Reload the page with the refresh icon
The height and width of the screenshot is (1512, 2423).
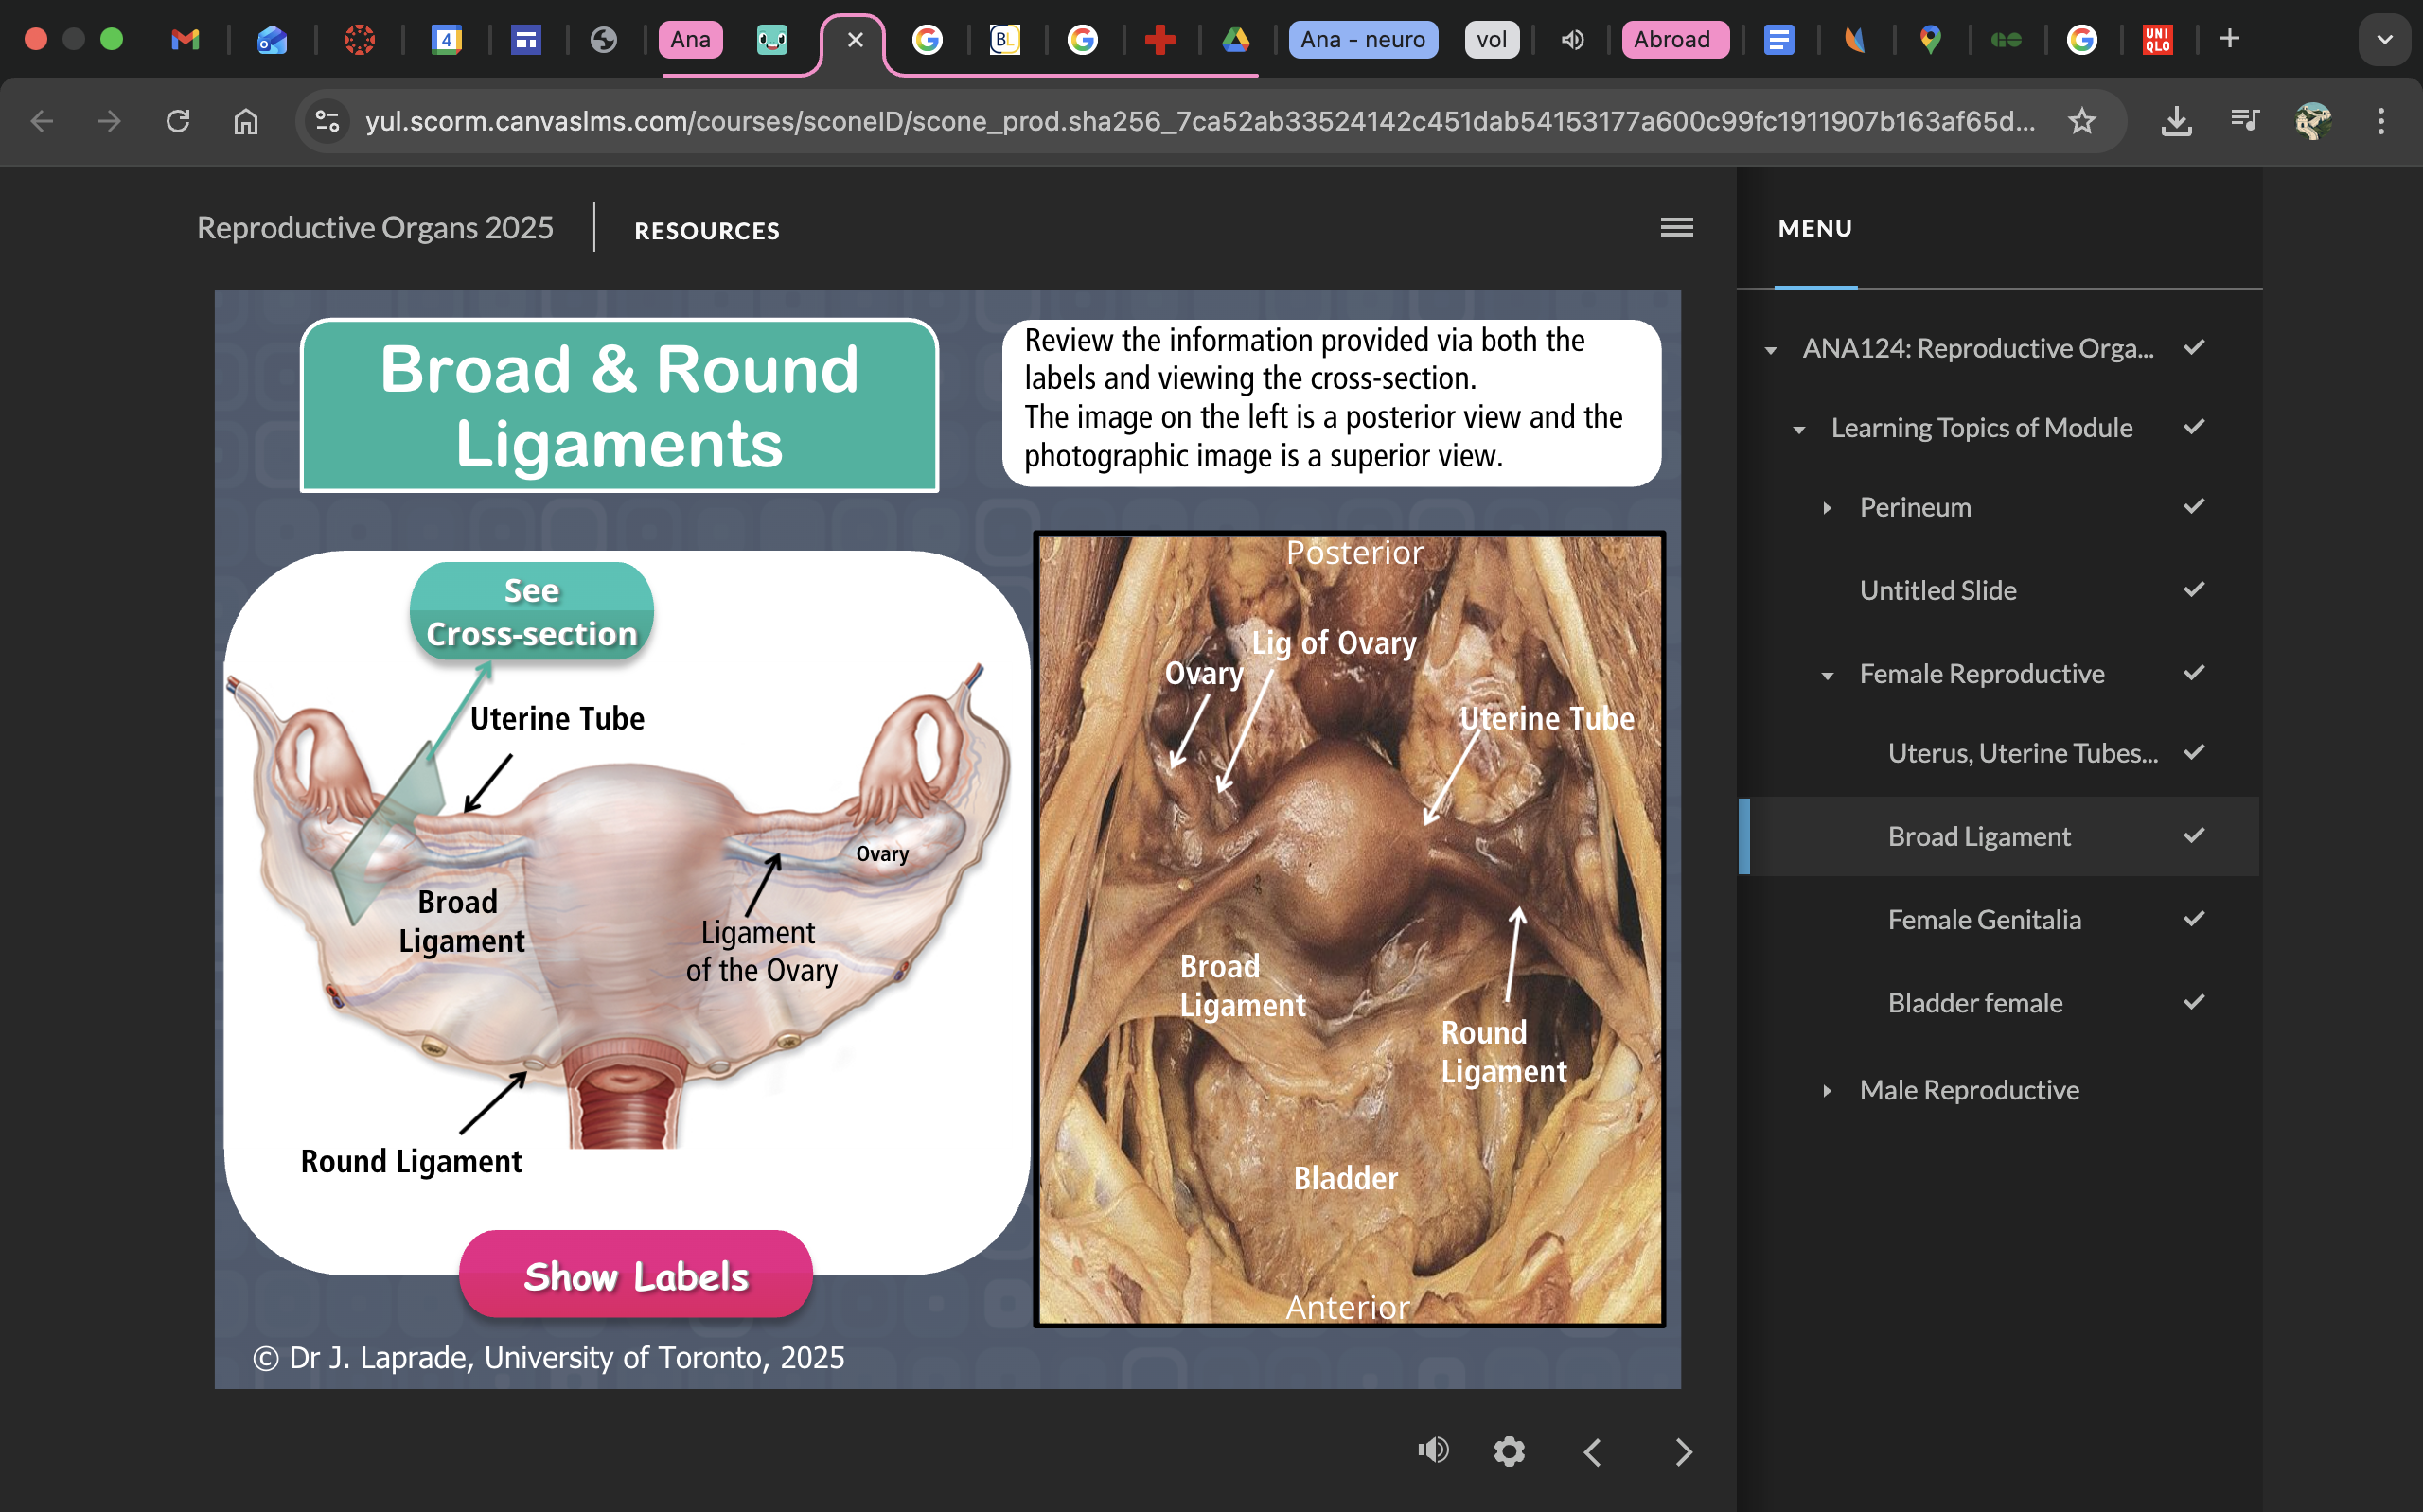pyautogui.click(x=177, y=121)
